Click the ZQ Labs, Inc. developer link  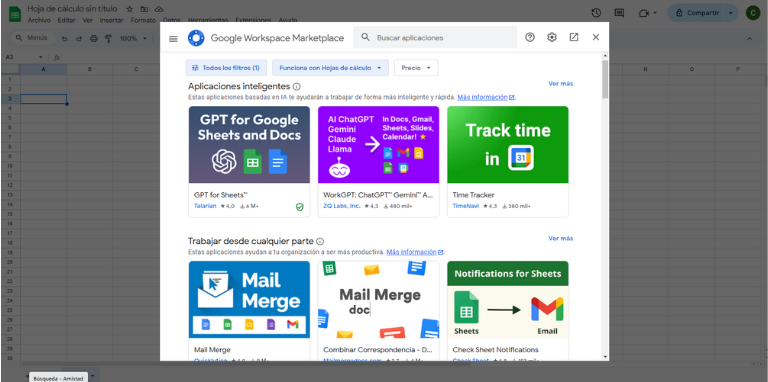[341, 206]
